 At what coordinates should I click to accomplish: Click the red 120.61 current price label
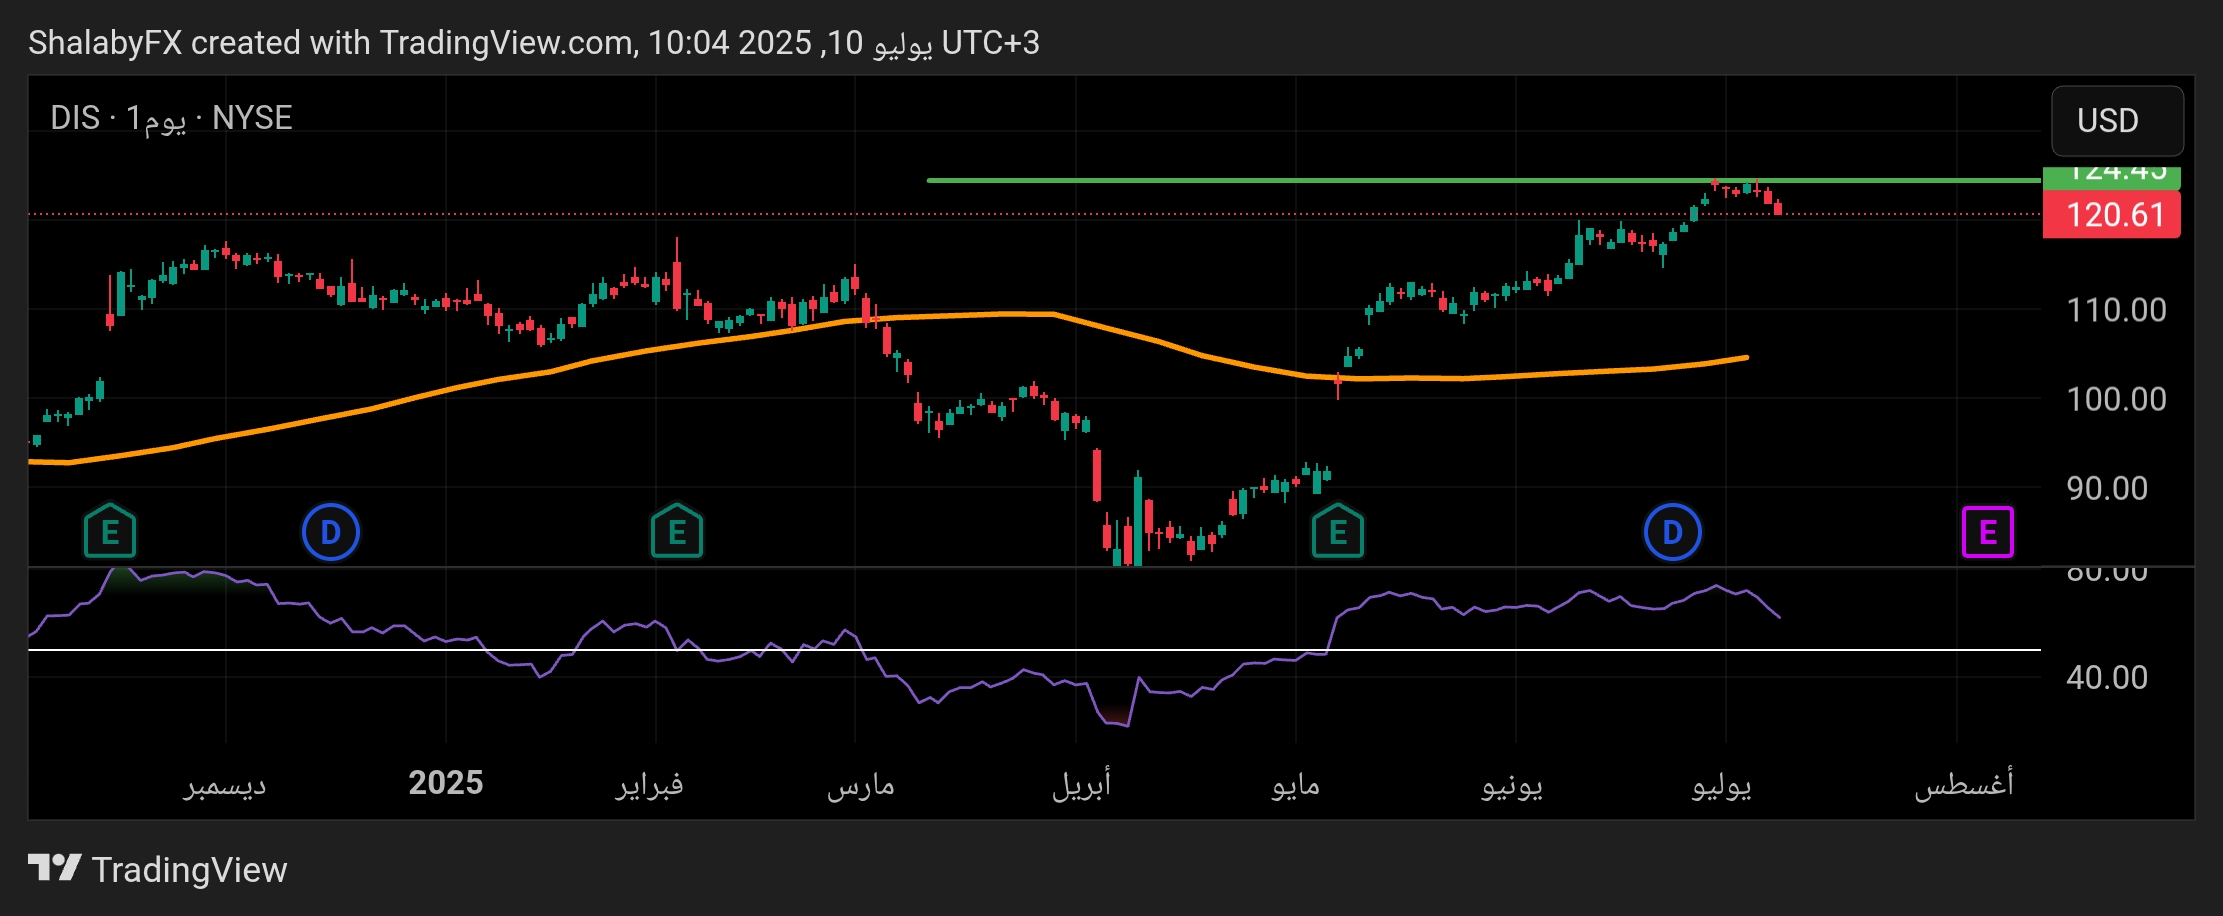(x=2112, y=214)
